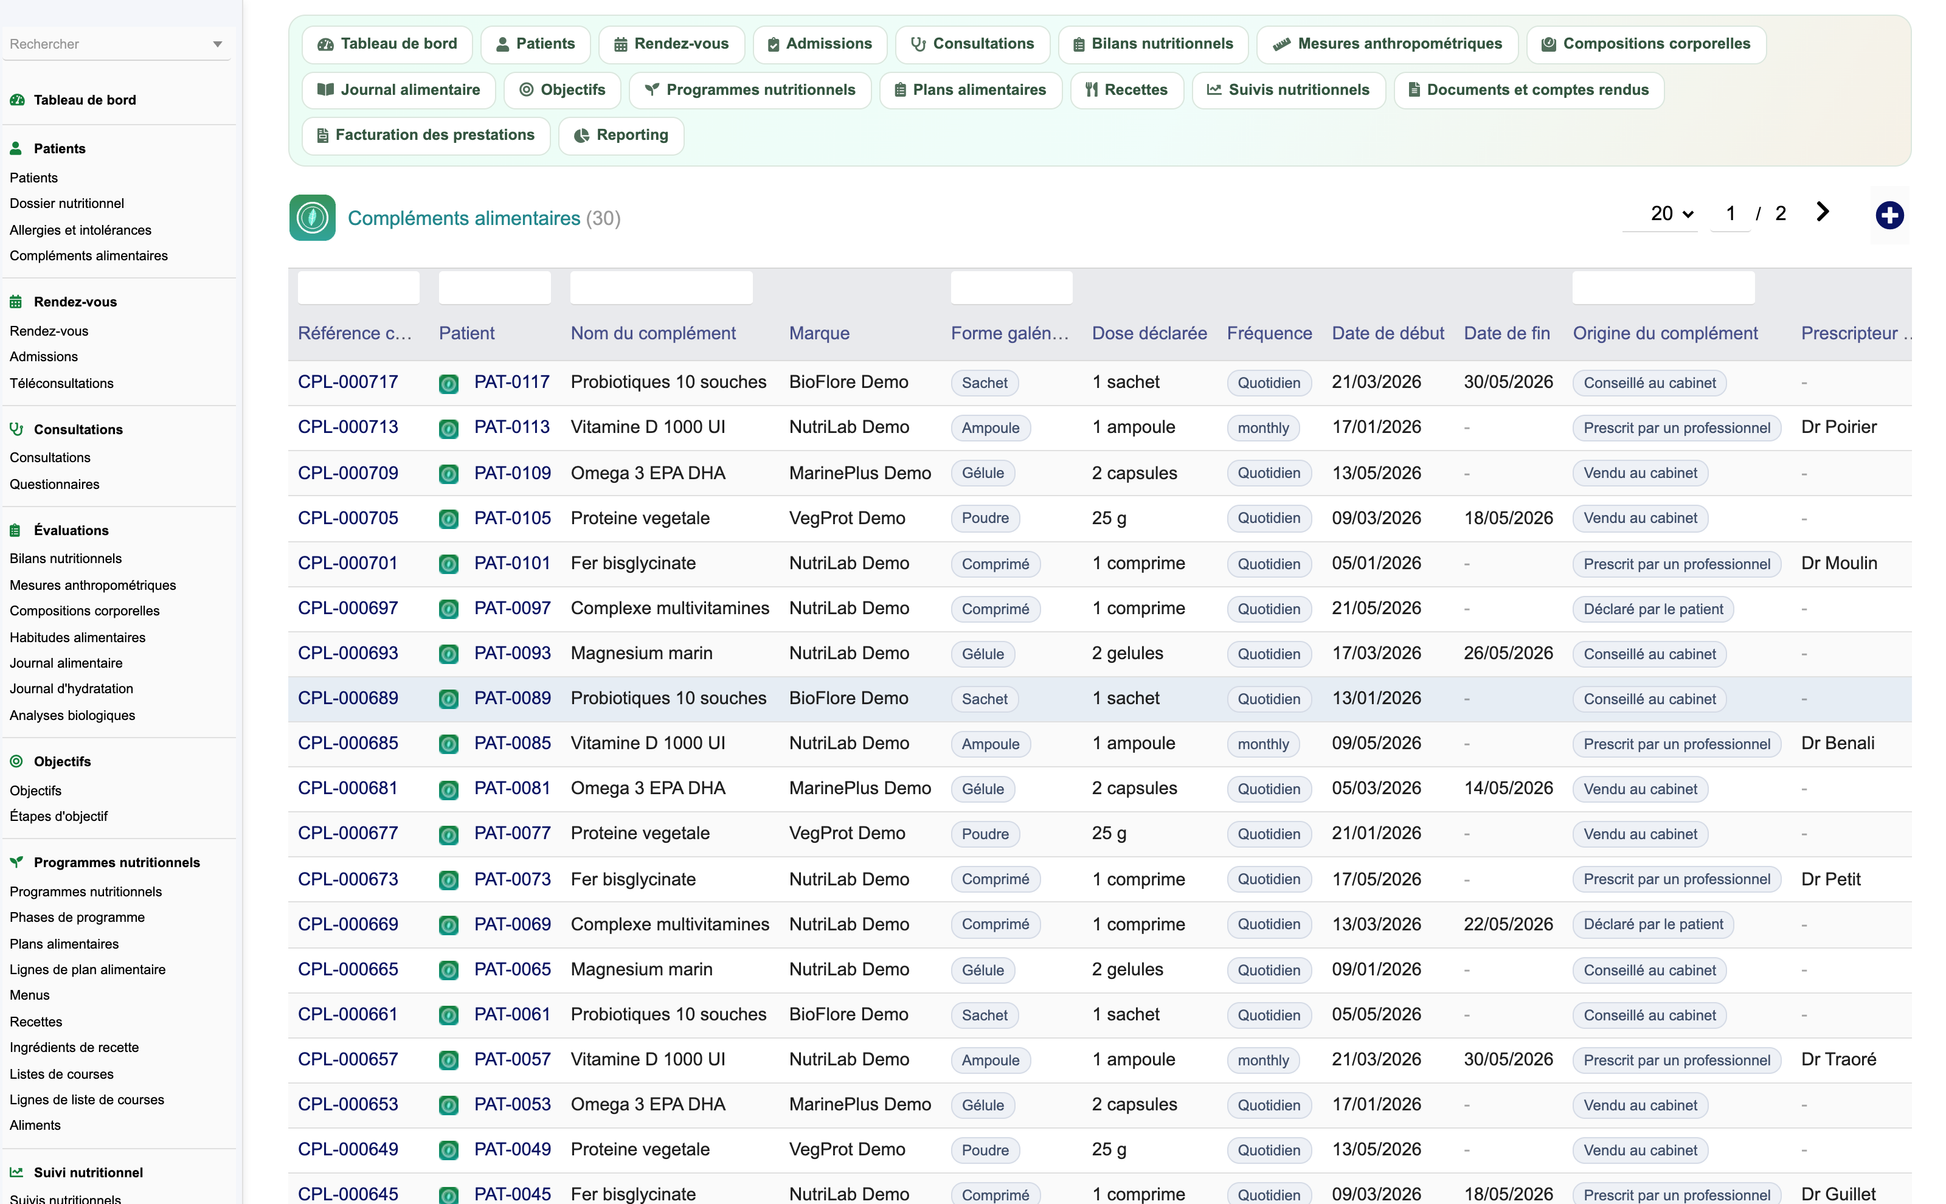Open record CPL-000701
The height and width of the screenshot is (1204, 1946).
348,563
